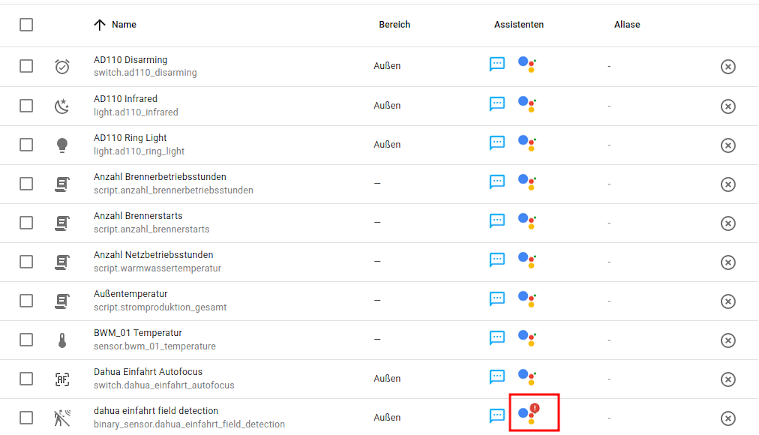Remove AD110 Ring Light using the circled X

728,144
